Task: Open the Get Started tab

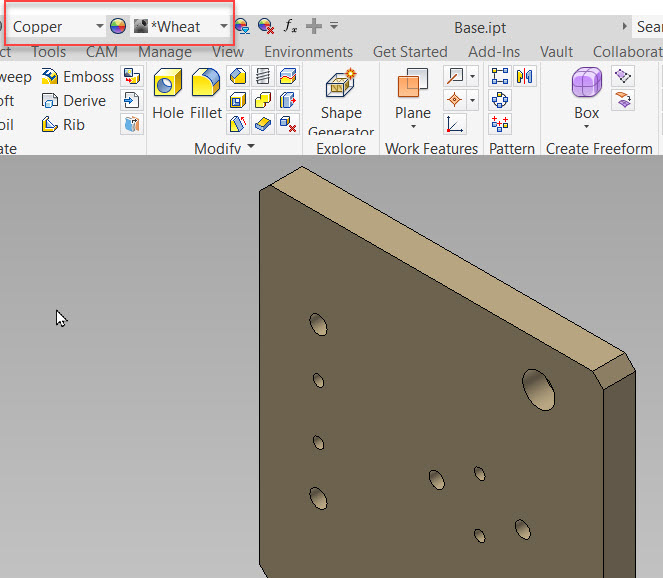Action: [410, 52]
